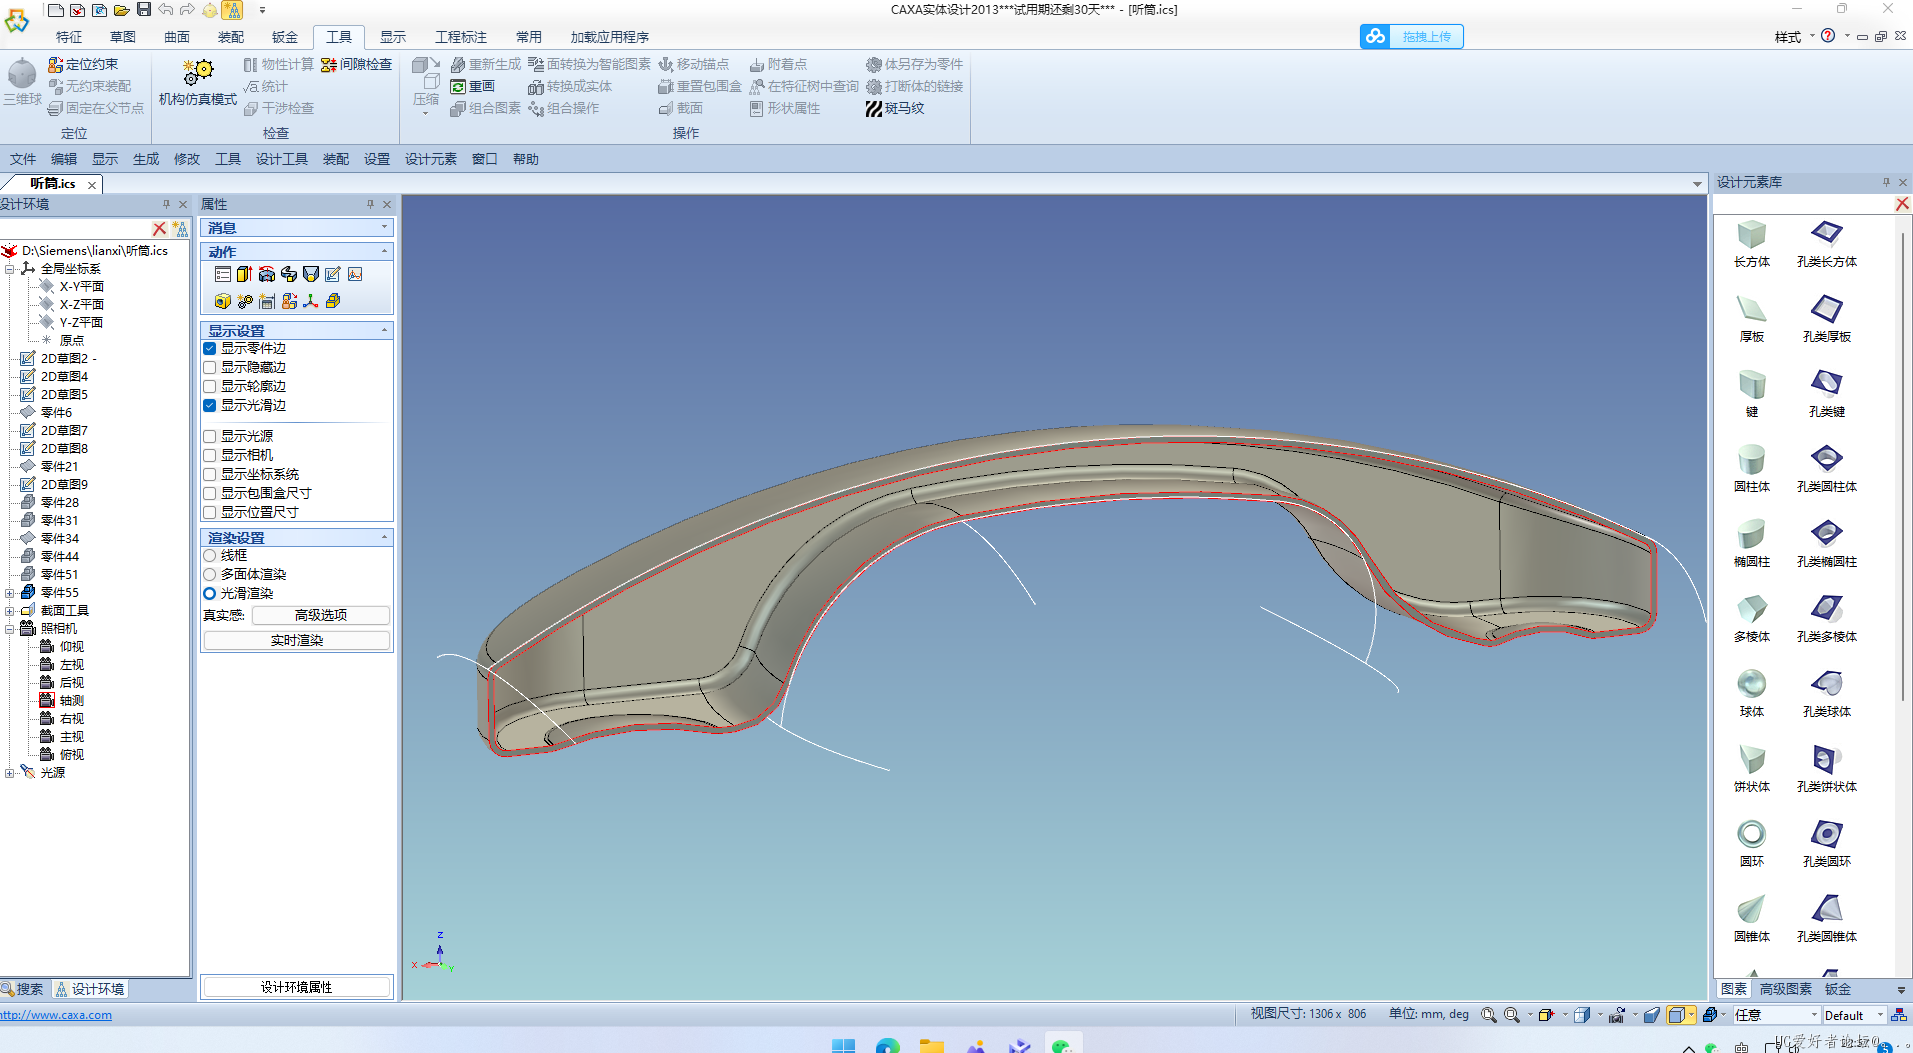Collapse the 照相机 tree node

pos(10,629)
